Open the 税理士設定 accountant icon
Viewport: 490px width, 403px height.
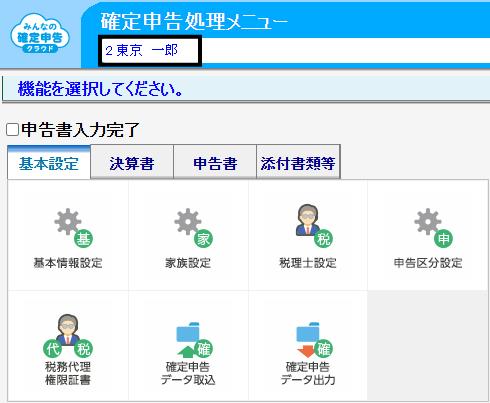click(314, 226)
